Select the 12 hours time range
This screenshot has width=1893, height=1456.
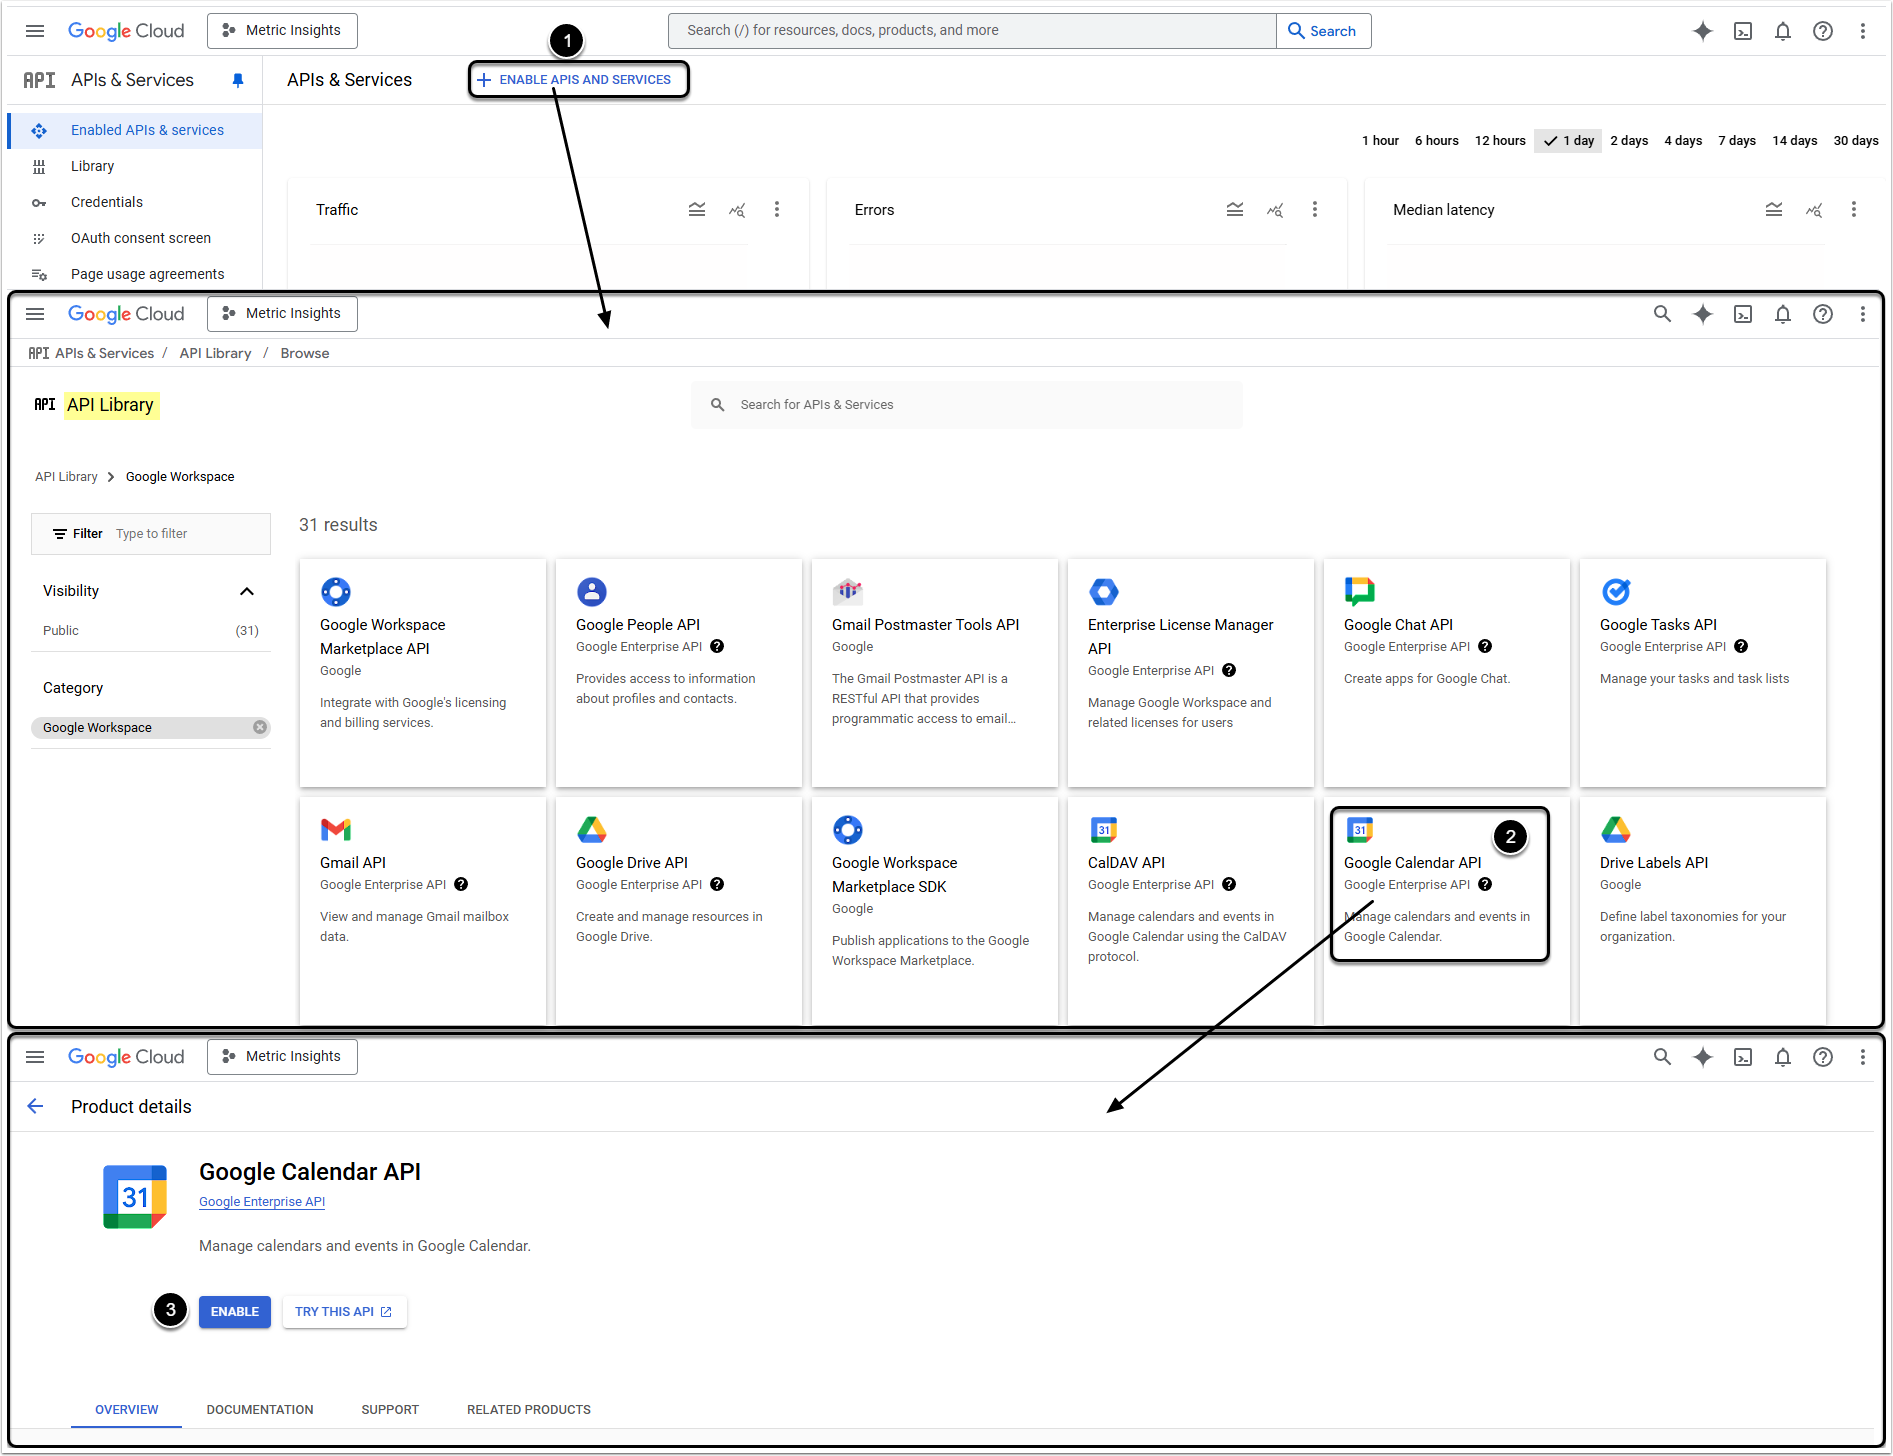pyautogui.click(x=1500, y=141)
